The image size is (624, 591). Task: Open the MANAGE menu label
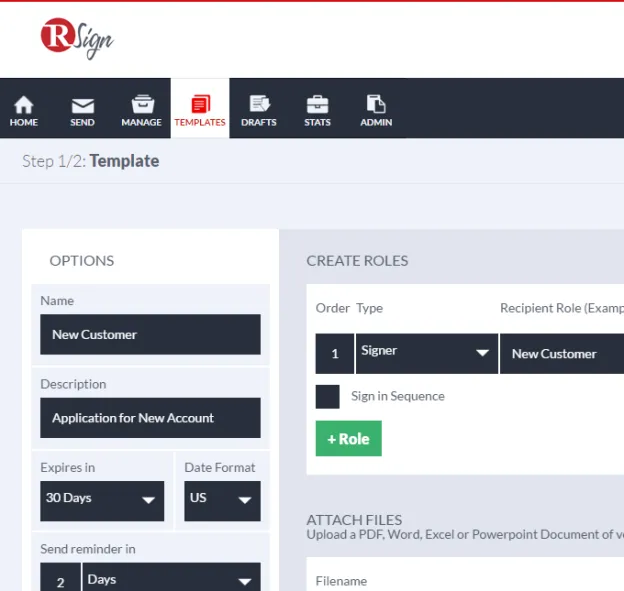(x=142, y=123)
